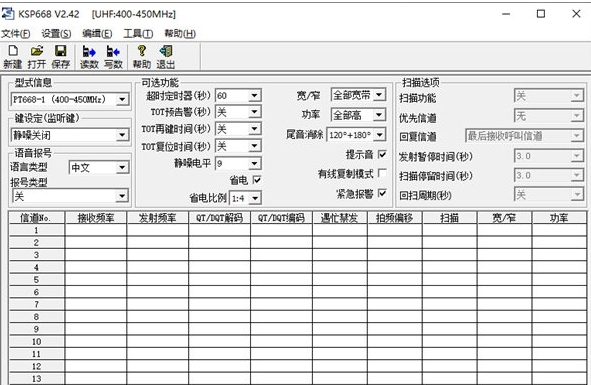Viewport: 591px width, 385px height.
Task: Open the 编辑(E) menu
Action: [x=97, y=34]
